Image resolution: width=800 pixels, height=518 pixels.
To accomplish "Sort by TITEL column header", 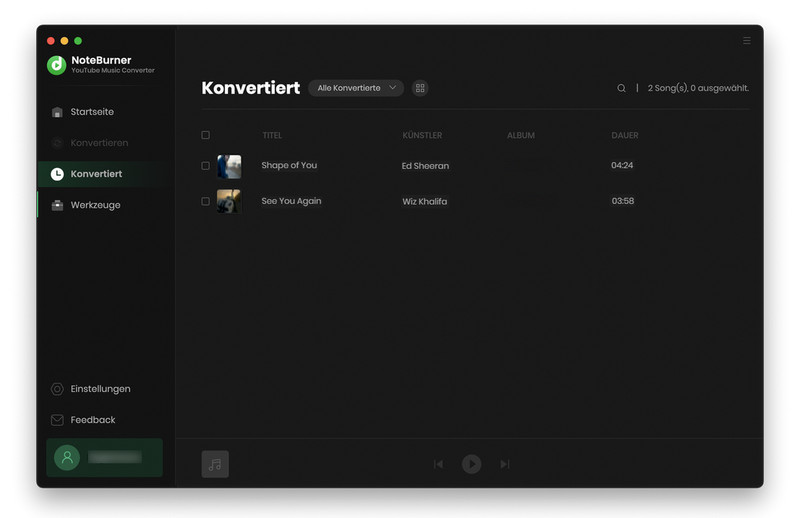I will pos(272,135).
